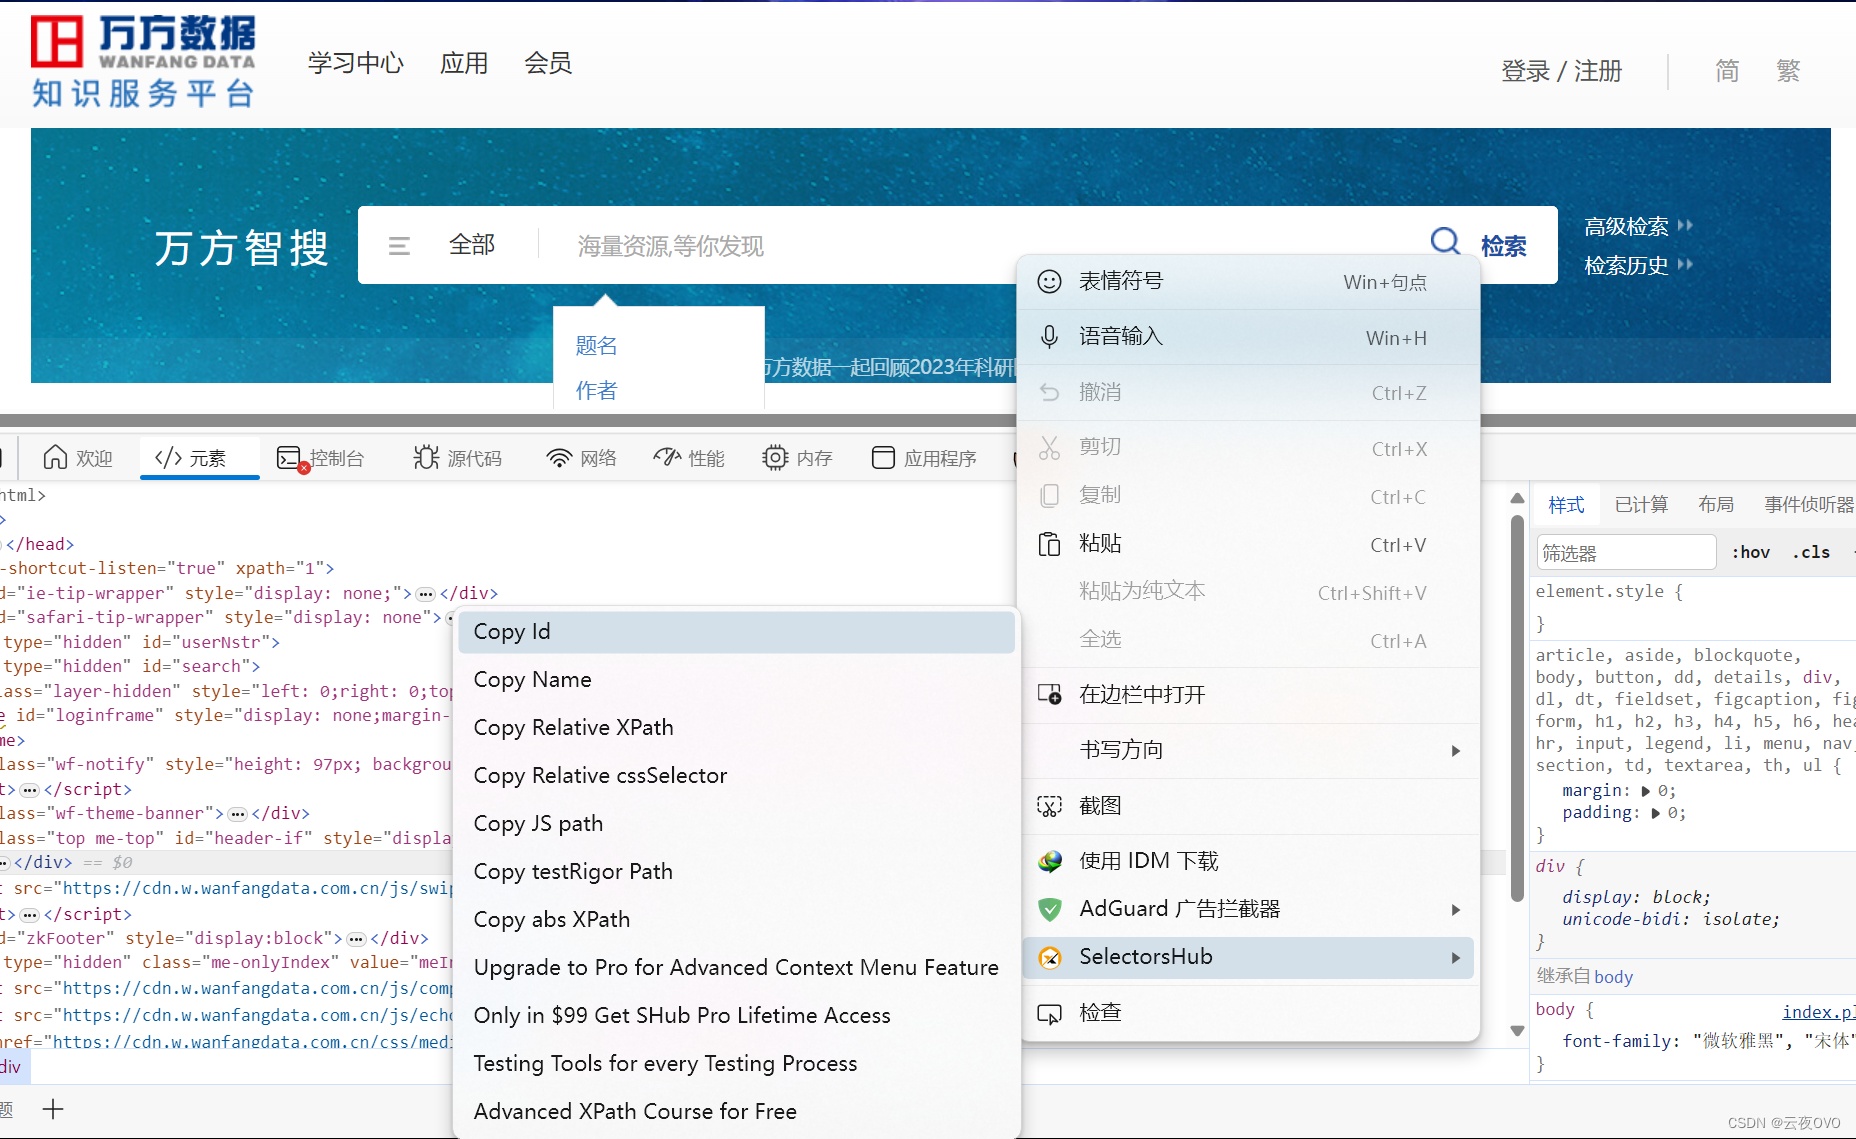
Task: Expand the SelectorsHub submenu arrow
Action: (x=1456, y=958)
